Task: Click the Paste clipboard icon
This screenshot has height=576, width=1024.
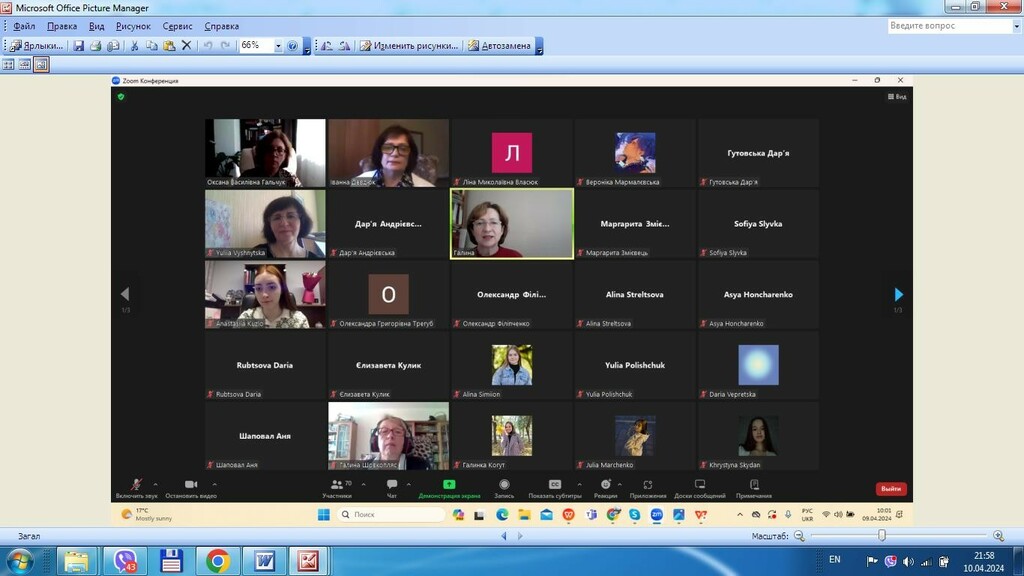Action: (169, 46)
